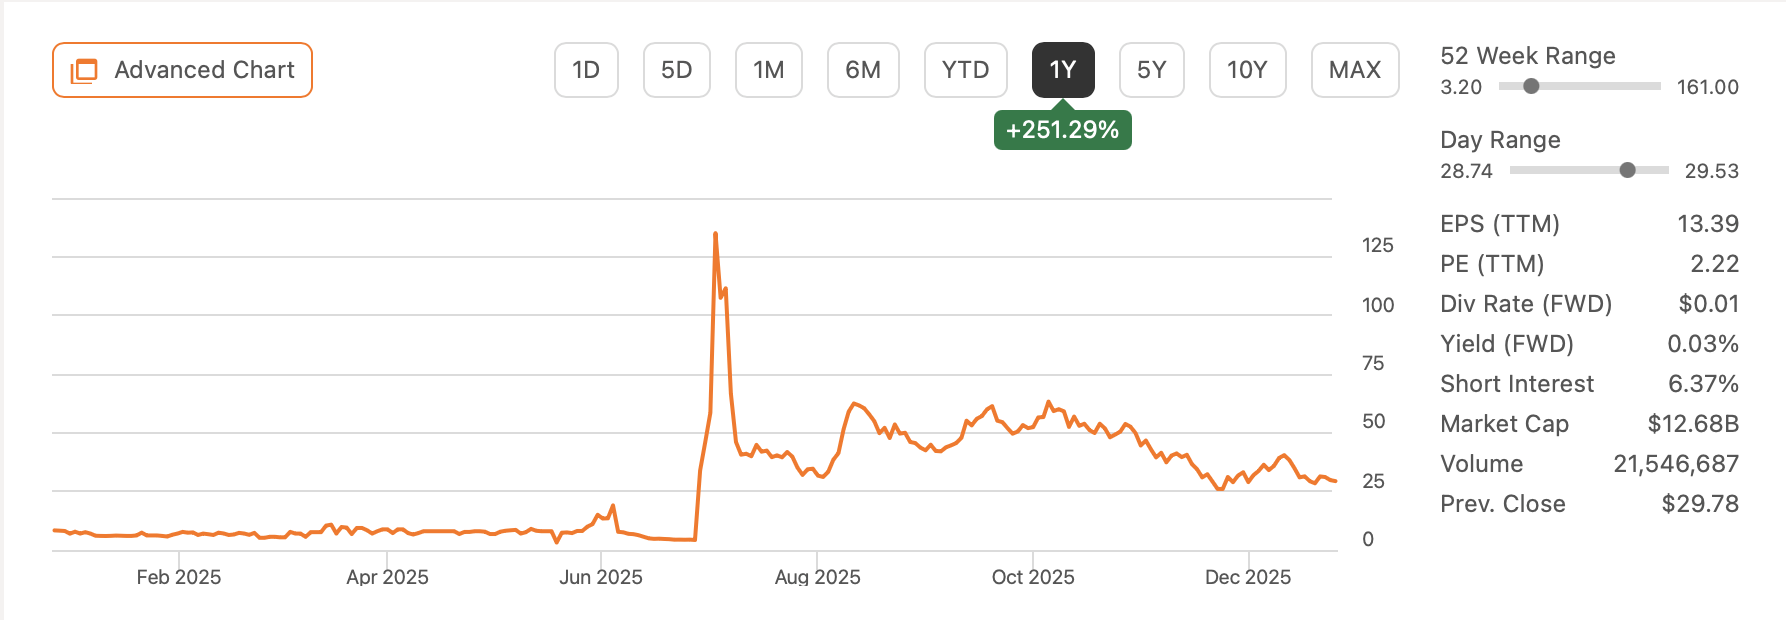This screenshot has height=620, width=1786.
Task: Display the MAX timeframe chart
Action: (1355, 70)
